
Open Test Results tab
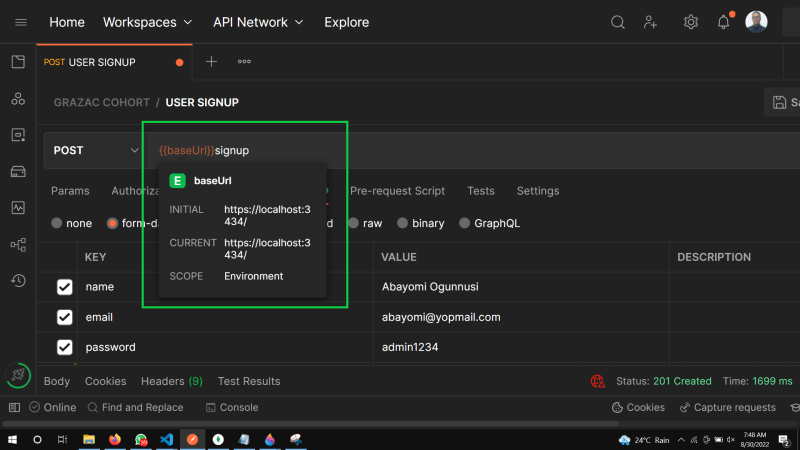pyautogui.click(x=249, y=381)
